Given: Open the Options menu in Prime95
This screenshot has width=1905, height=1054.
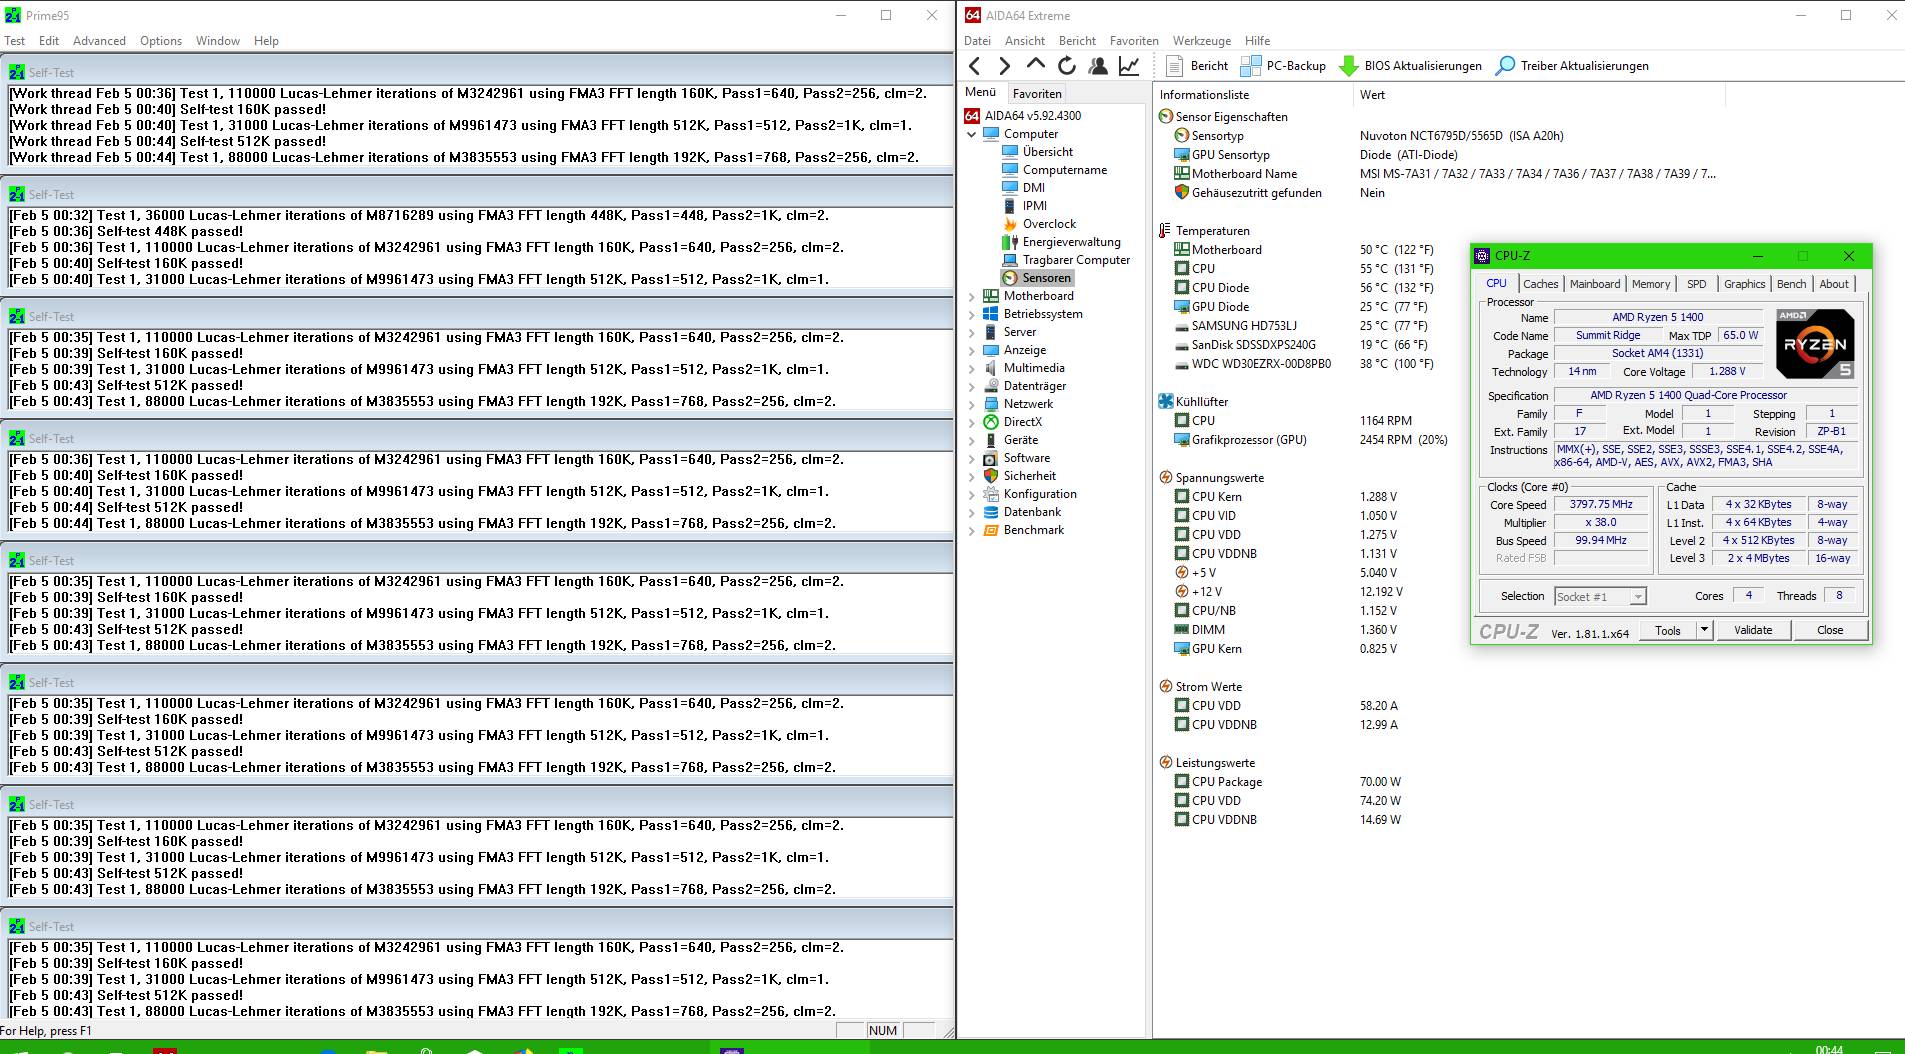Looking at the screenshot, I should [x=161, y=41].
